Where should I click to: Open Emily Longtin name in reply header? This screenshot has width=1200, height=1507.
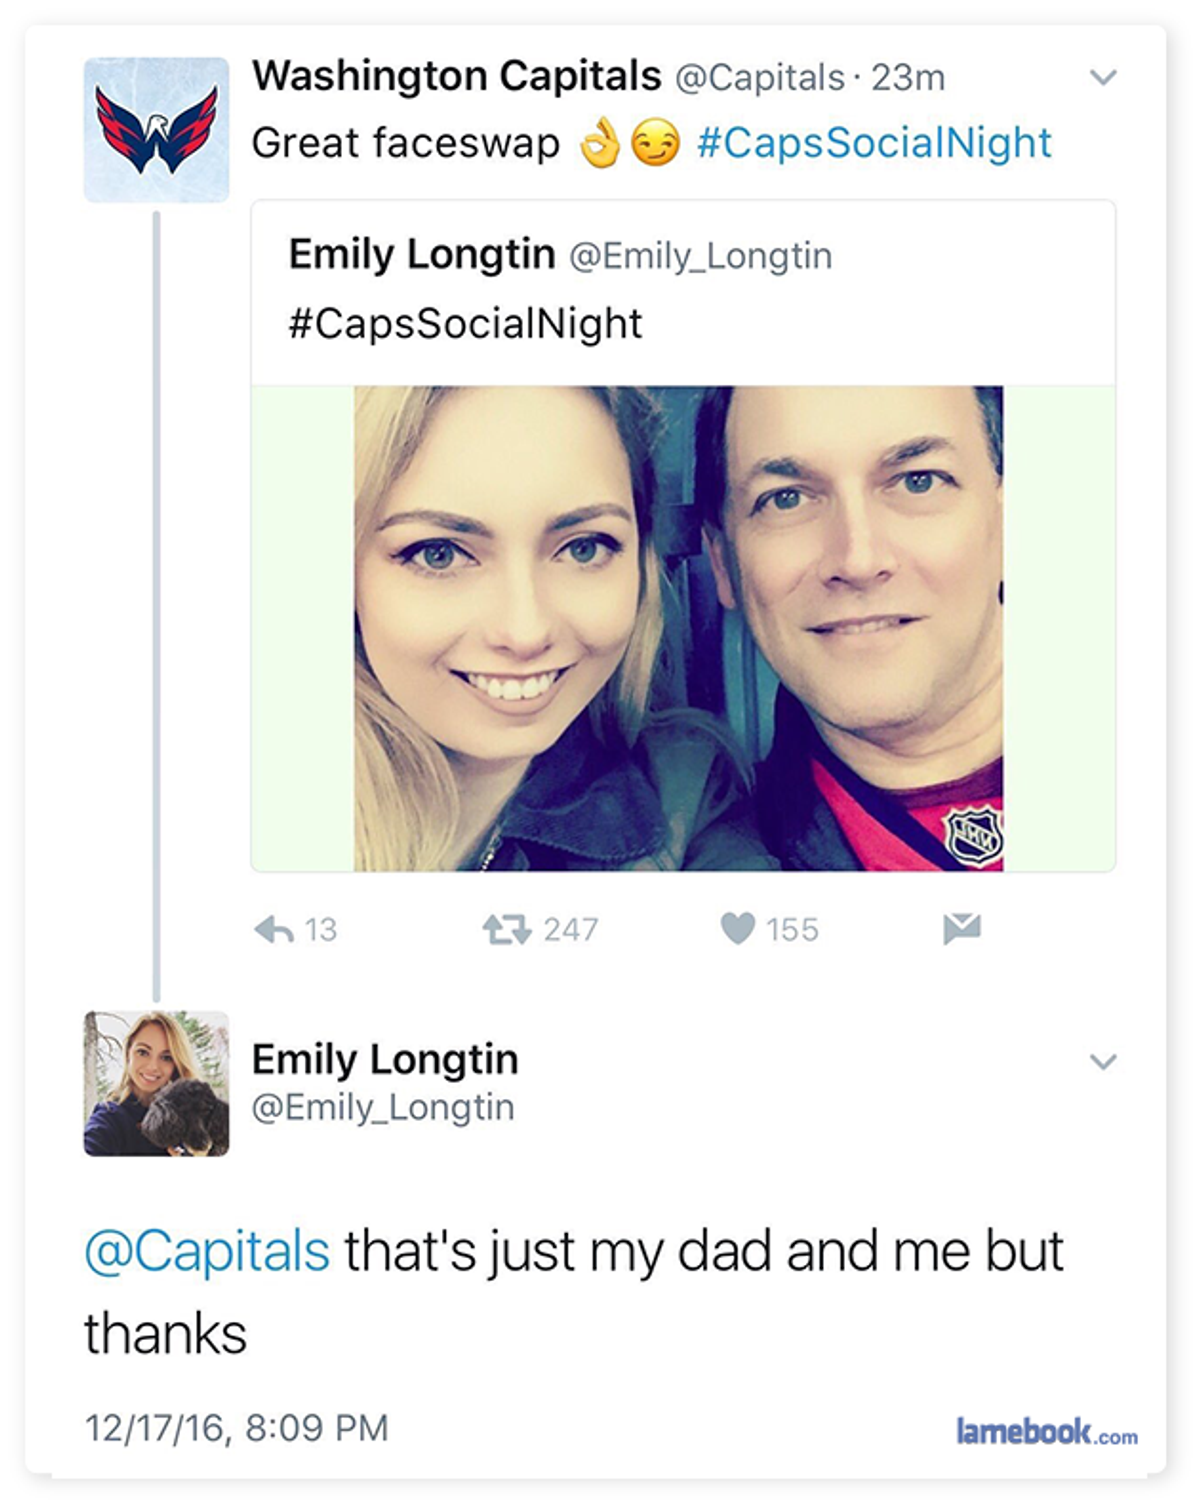385,1060
